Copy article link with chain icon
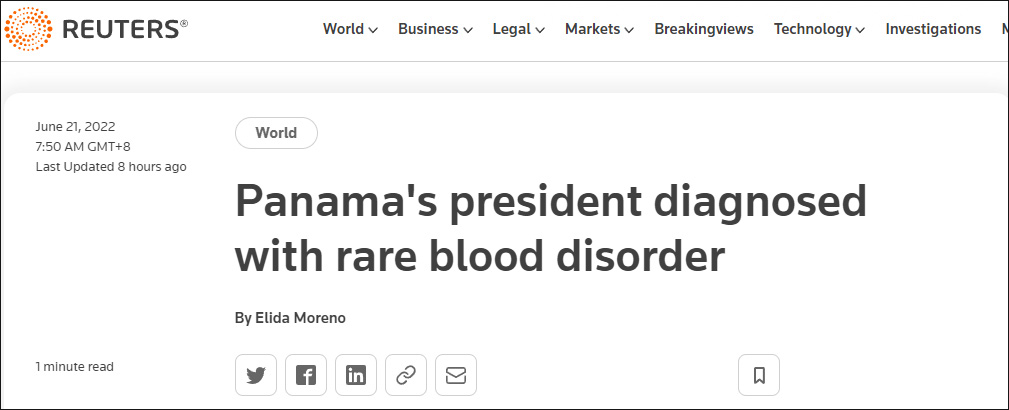Screen dimensions: 1009x410 406,375
